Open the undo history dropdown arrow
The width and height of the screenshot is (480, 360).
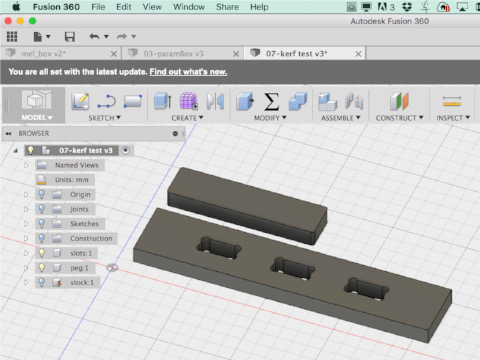[x=106, y=36]
